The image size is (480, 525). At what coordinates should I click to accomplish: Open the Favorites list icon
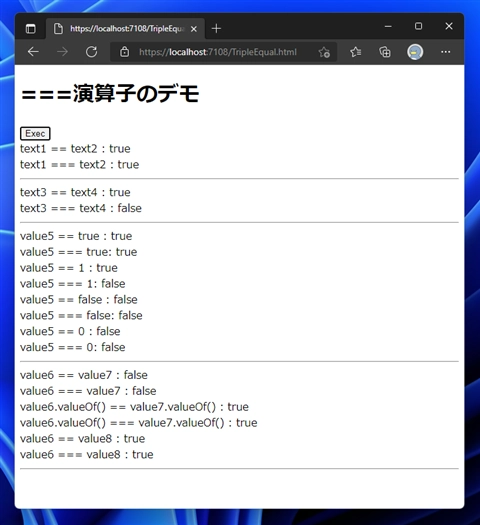click(355, 52)
